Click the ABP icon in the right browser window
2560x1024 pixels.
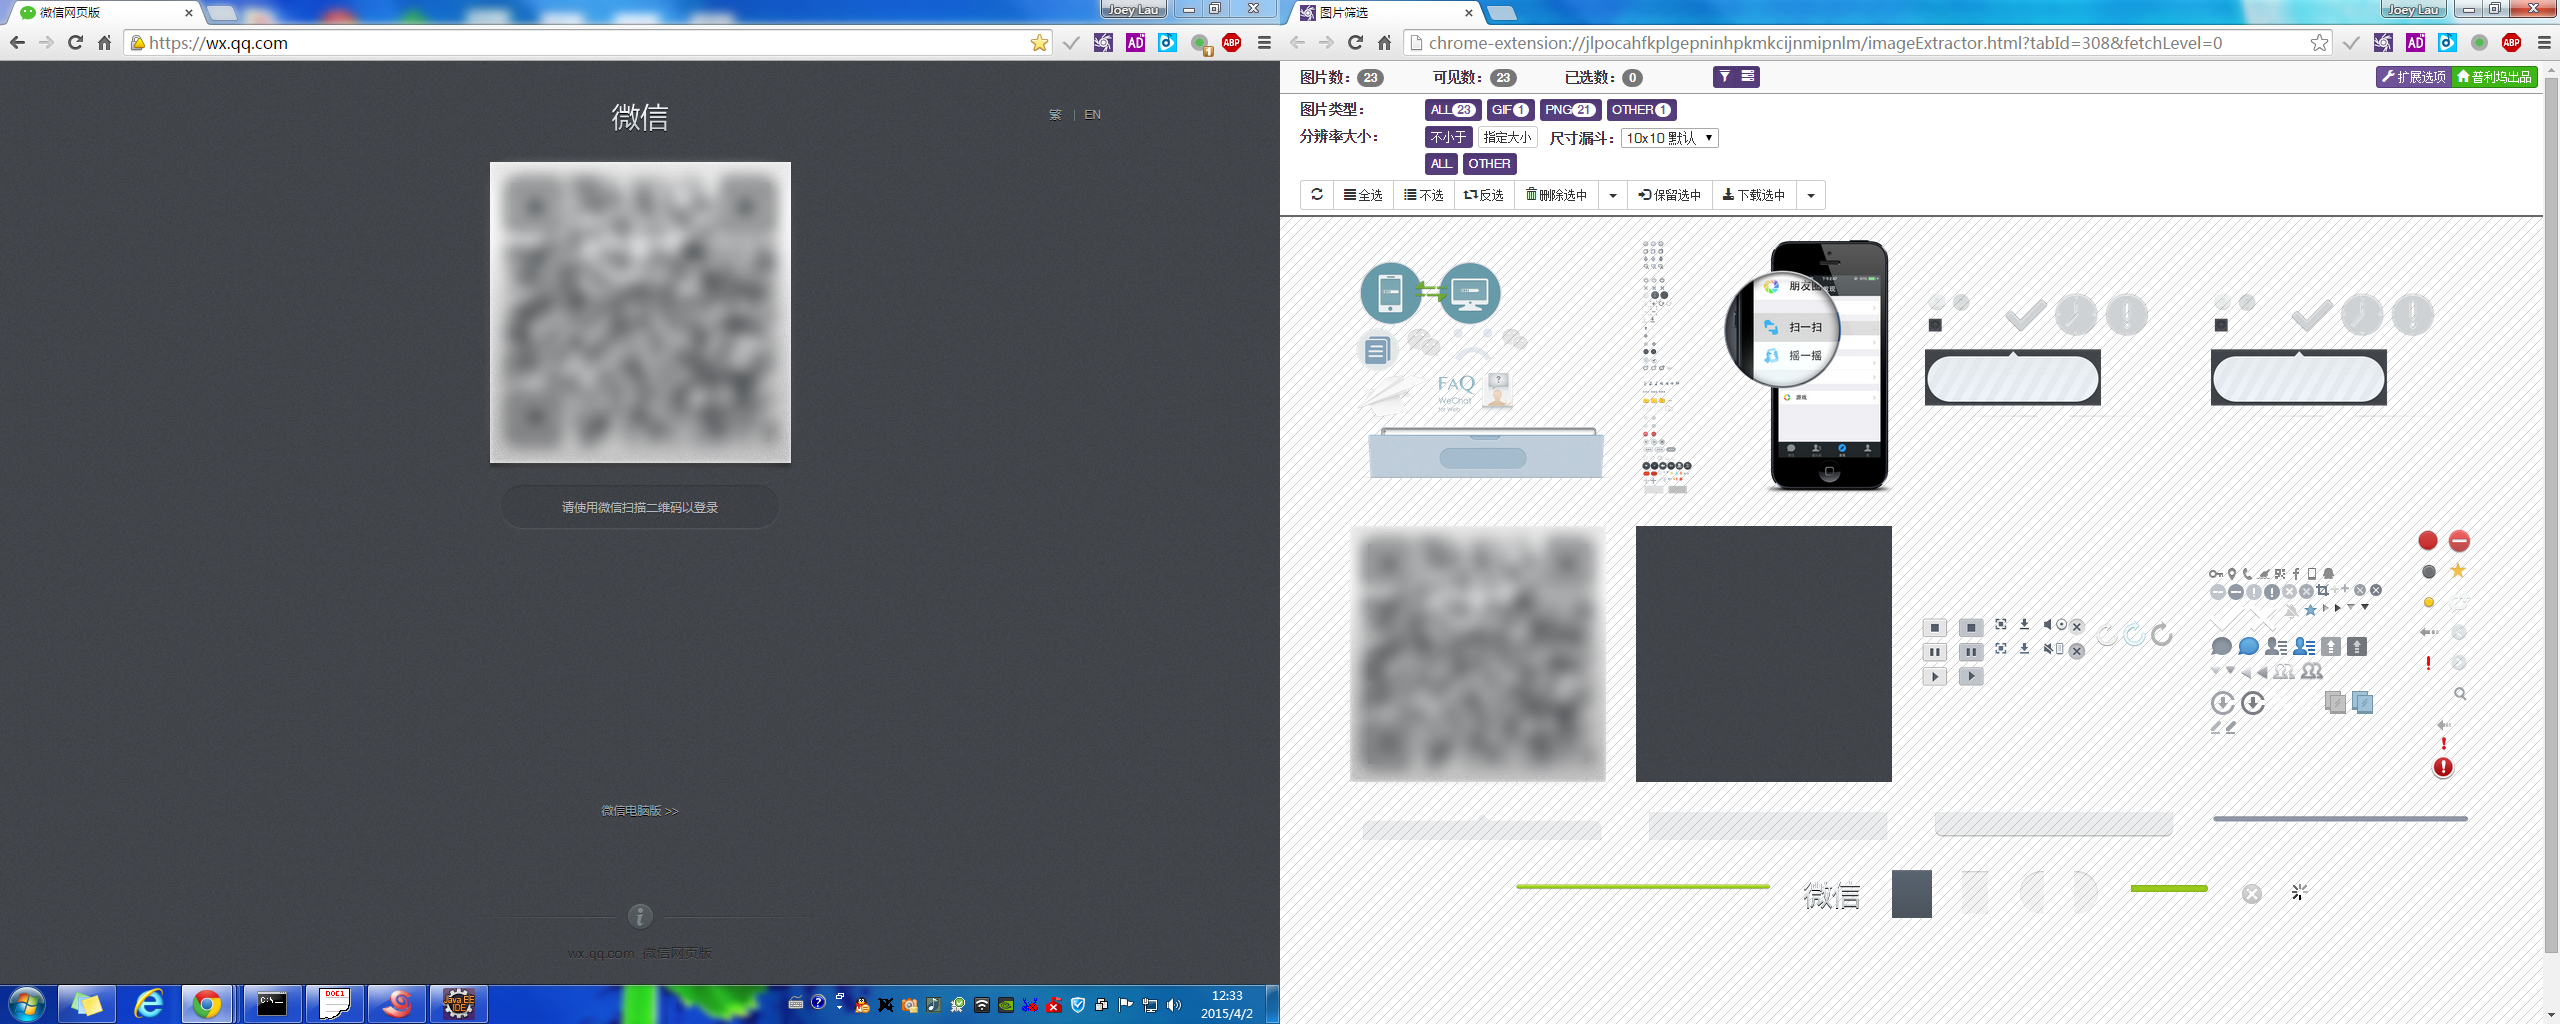coord(2512,43)
